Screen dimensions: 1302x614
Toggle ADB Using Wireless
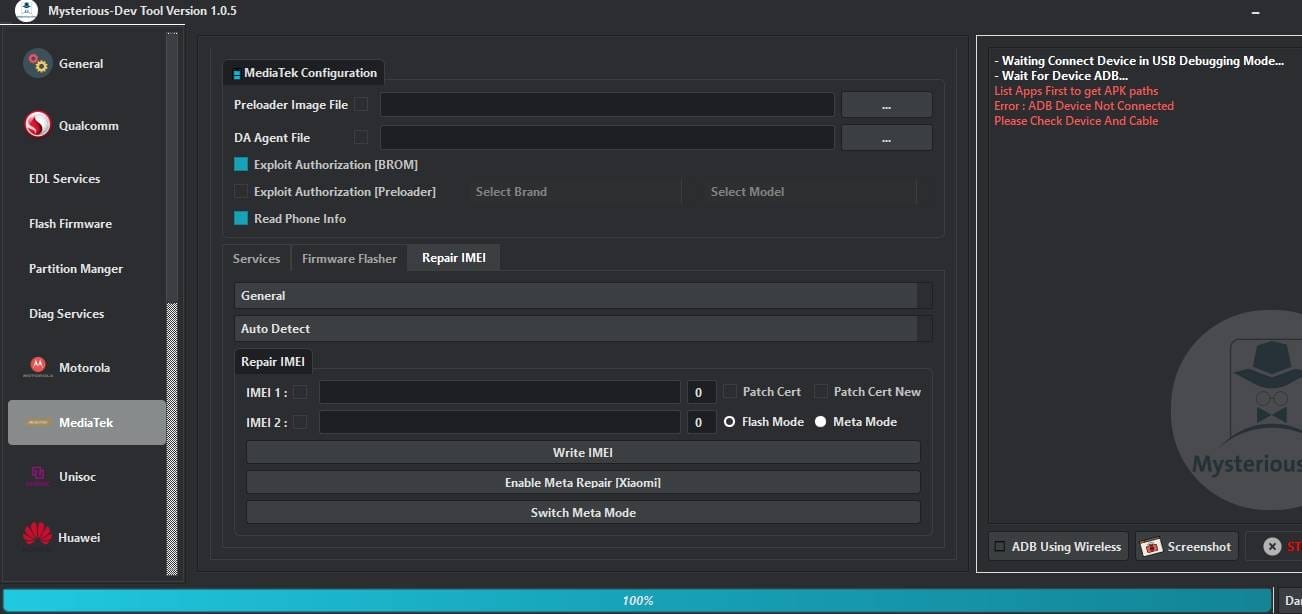pos(999,546)
